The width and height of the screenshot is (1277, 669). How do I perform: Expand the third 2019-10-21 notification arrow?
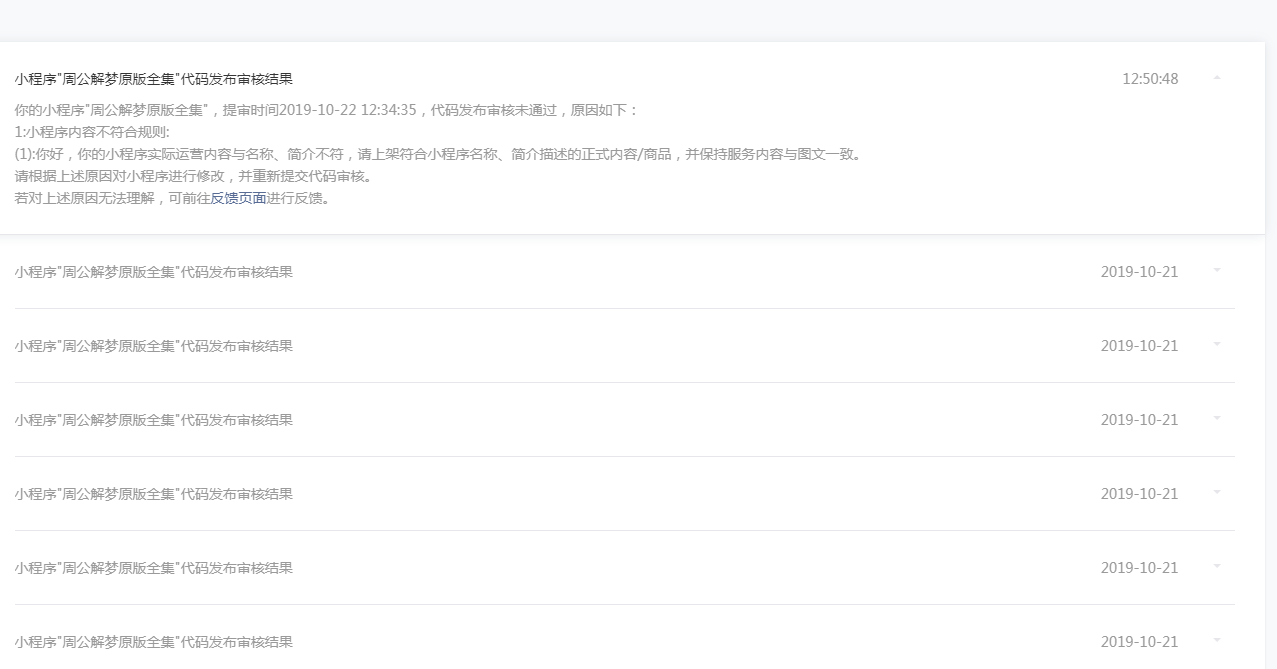coord(1217,418)
